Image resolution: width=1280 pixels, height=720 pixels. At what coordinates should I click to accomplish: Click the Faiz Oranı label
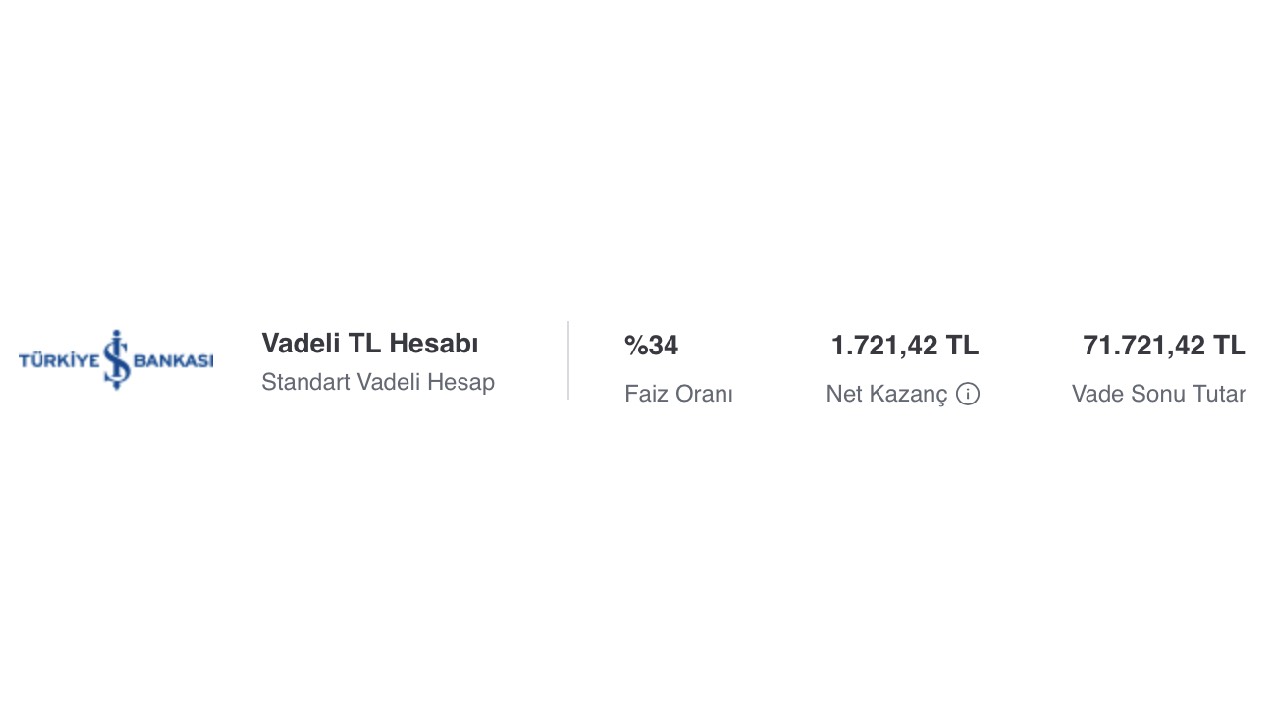pos(678,394)
